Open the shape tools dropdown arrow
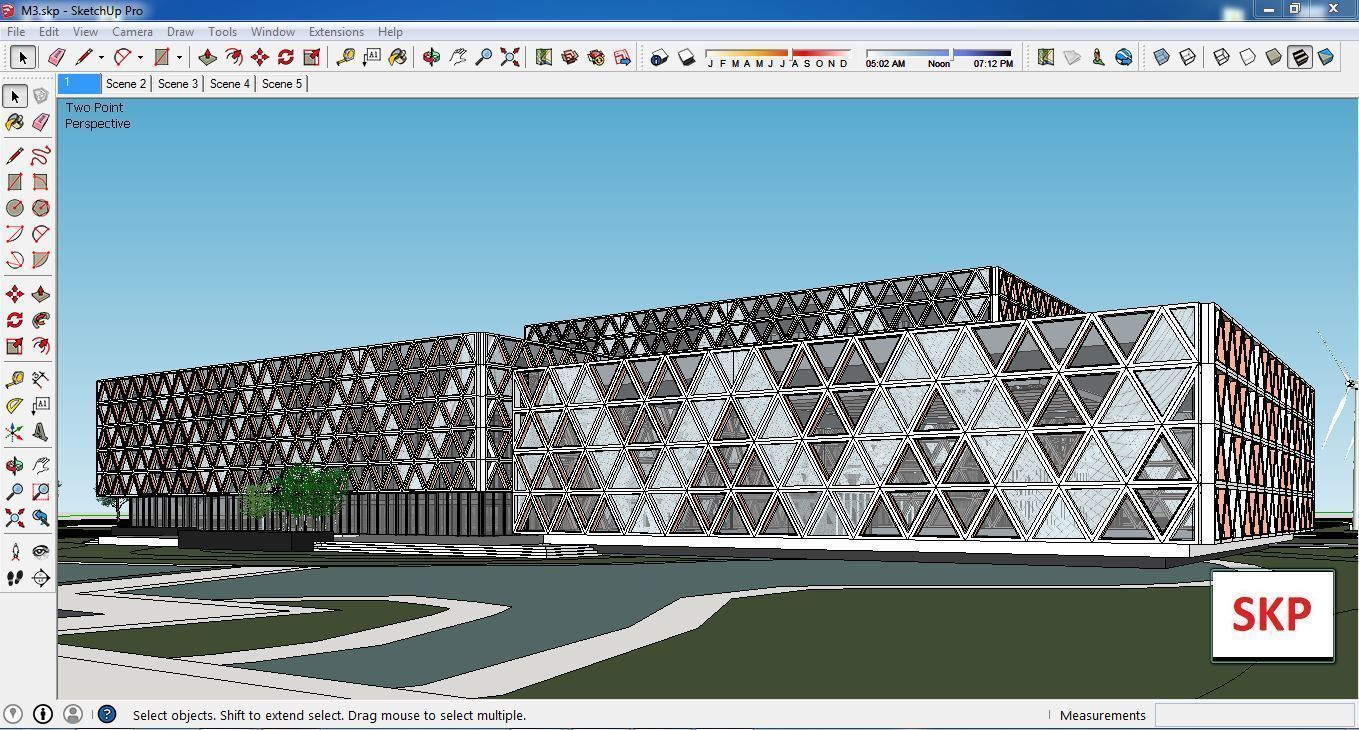 pyautogui.click(x=179, y=58)
